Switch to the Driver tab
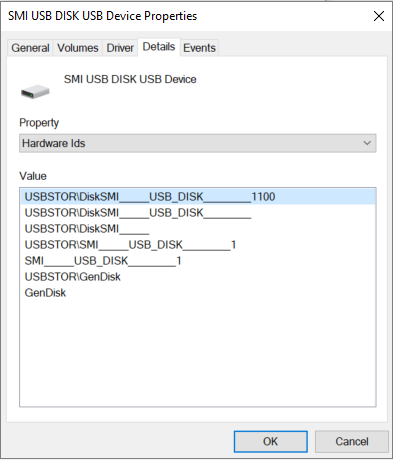The height and width of the screenshot is (460, 393). coord(120,48)
